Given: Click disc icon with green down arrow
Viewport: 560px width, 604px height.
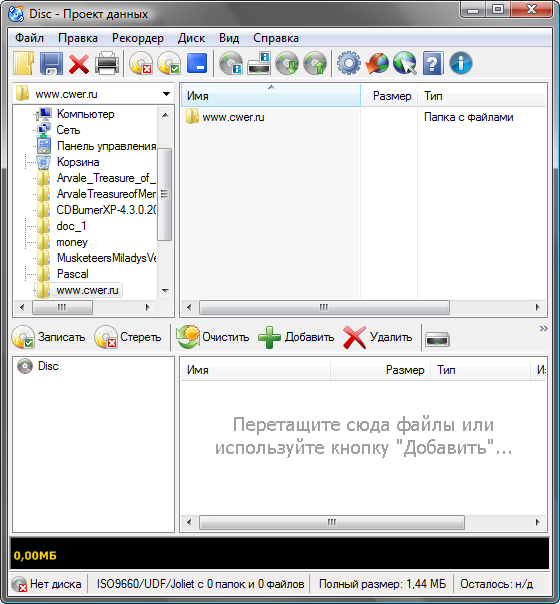Looking at the screenshot, I should click(x=287, y=63).
